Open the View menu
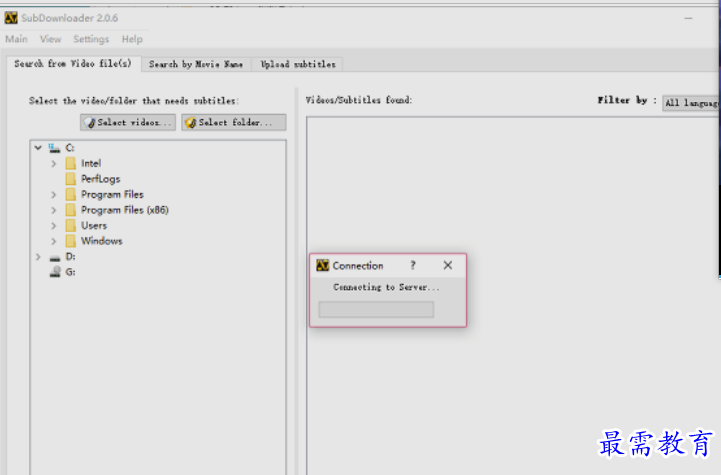721x475 pixels. 50,39
